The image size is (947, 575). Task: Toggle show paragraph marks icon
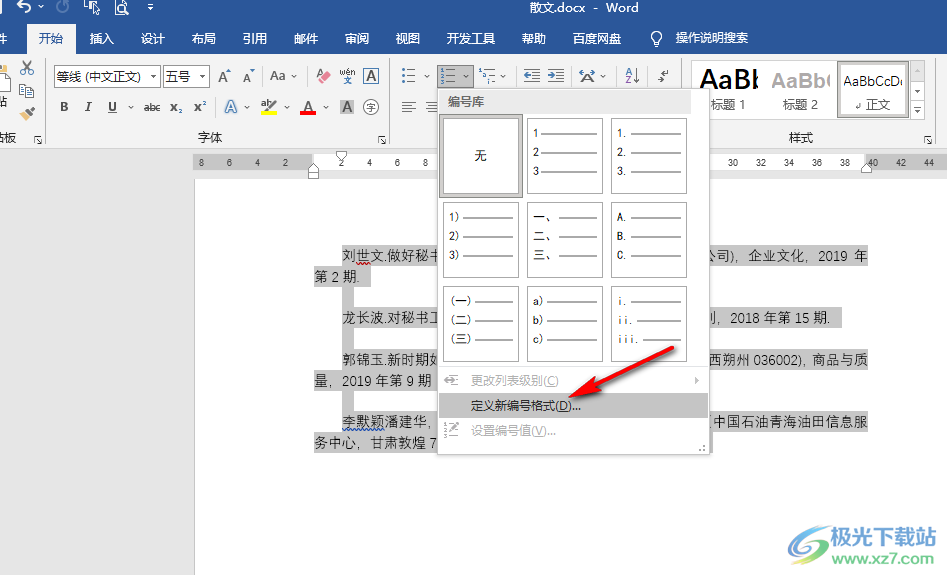click(663, 76)
